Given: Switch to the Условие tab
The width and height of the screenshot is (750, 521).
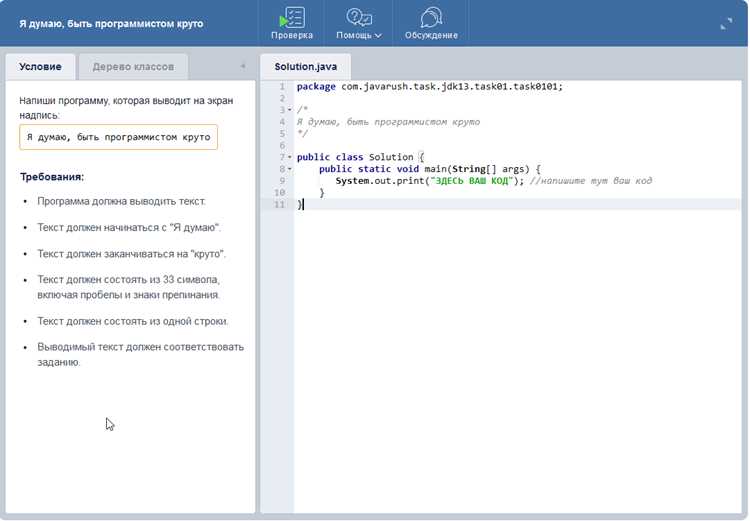Looking at the screenshot, I should click(40, 67).
